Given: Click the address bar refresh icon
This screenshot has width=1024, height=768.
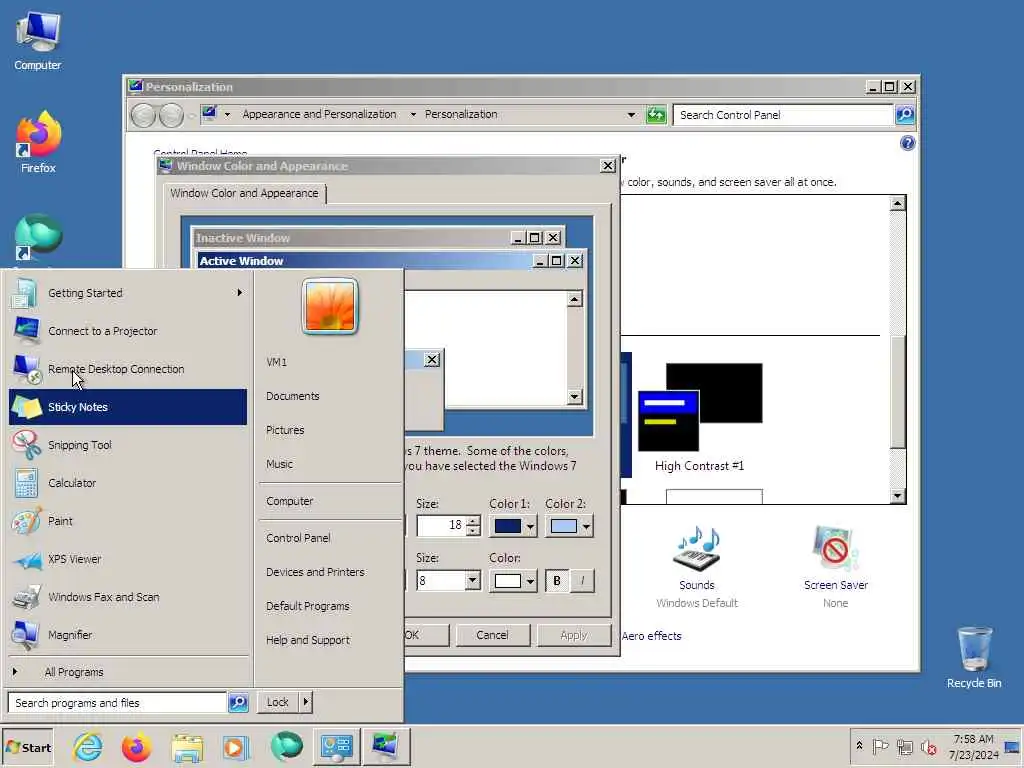Looking at the screenshot, I should (656, 115).
